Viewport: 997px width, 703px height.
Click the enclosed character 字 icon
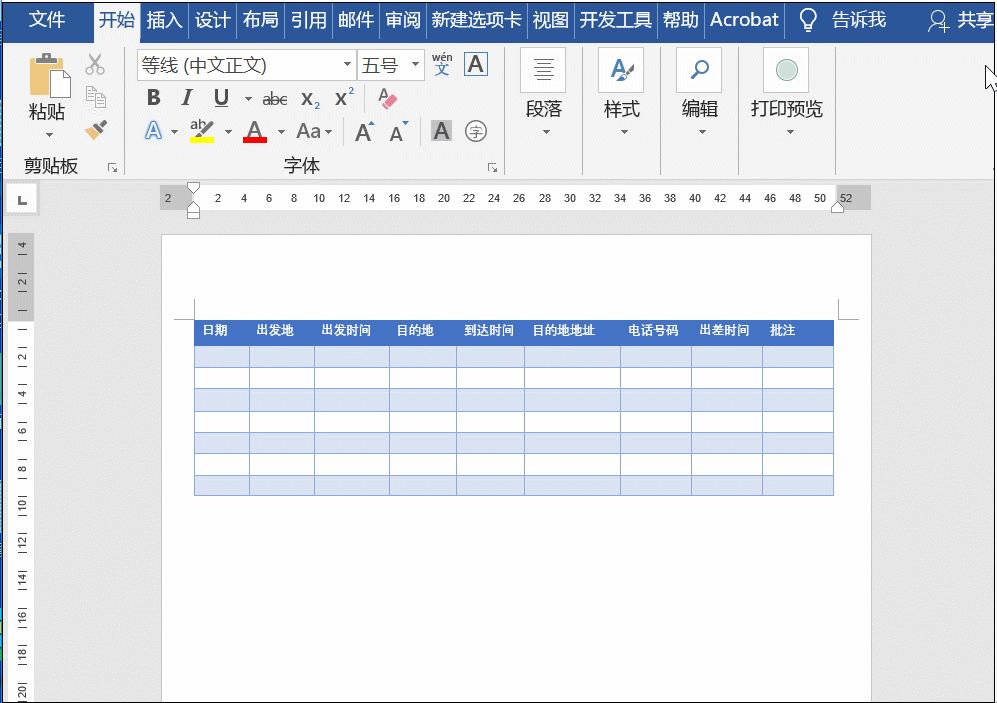pos(476,132)
